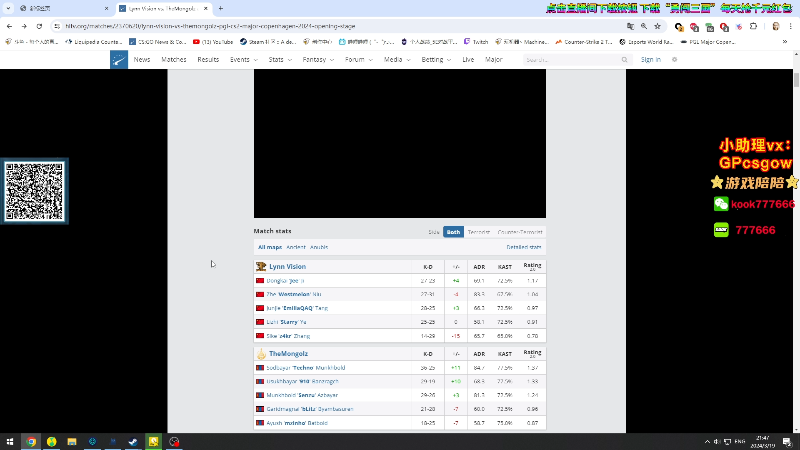
Task: Click the Lynn Vision team logo
Action: [x=261, y=266]
